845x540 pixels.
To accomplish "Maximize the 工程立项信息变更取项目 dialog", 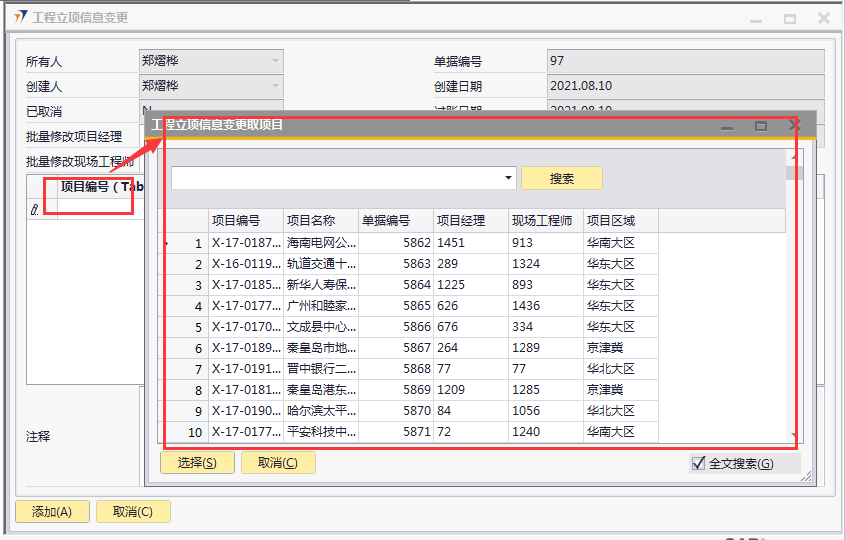I will 761,126.
